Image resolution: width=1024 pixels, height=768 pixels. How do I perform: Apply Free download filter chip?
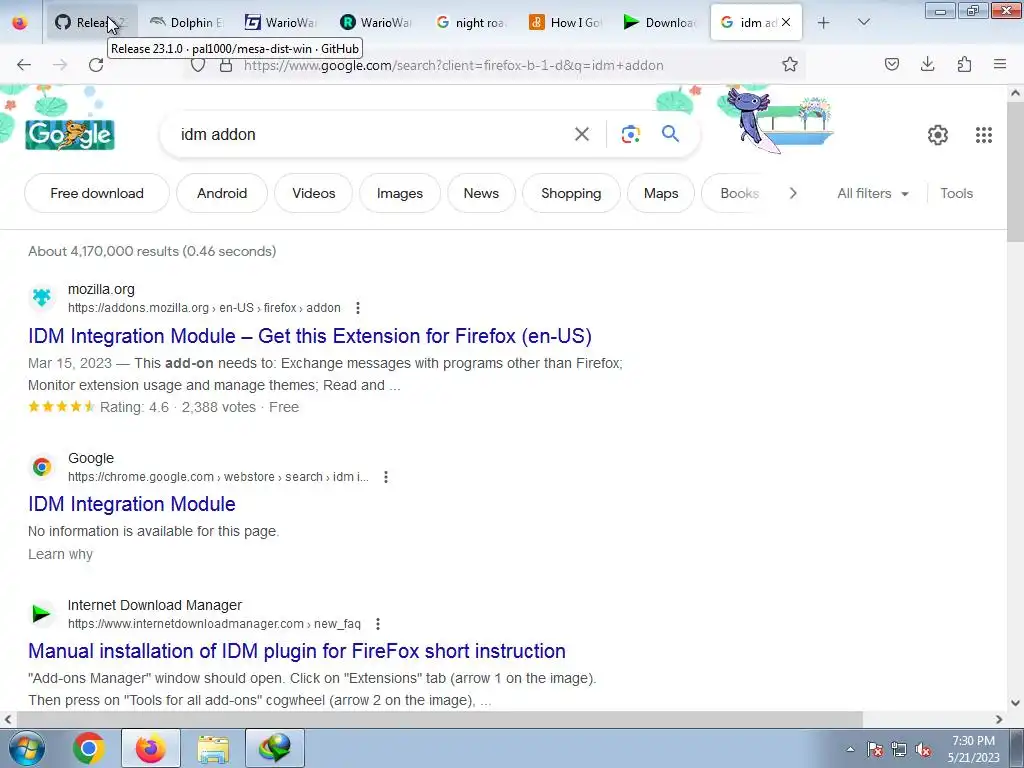[97, 193]
